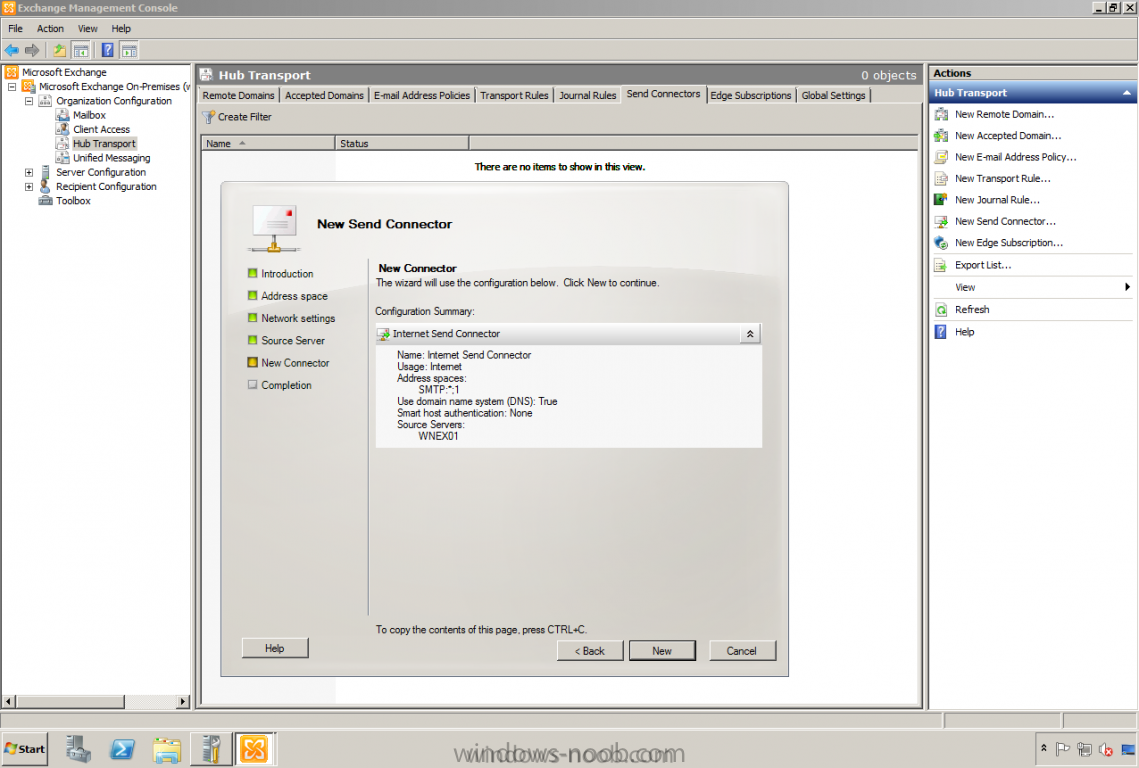Expand the View submenu arrow
The height and width of the screenshot is (768, 1139).
[x=1127, y=288]
